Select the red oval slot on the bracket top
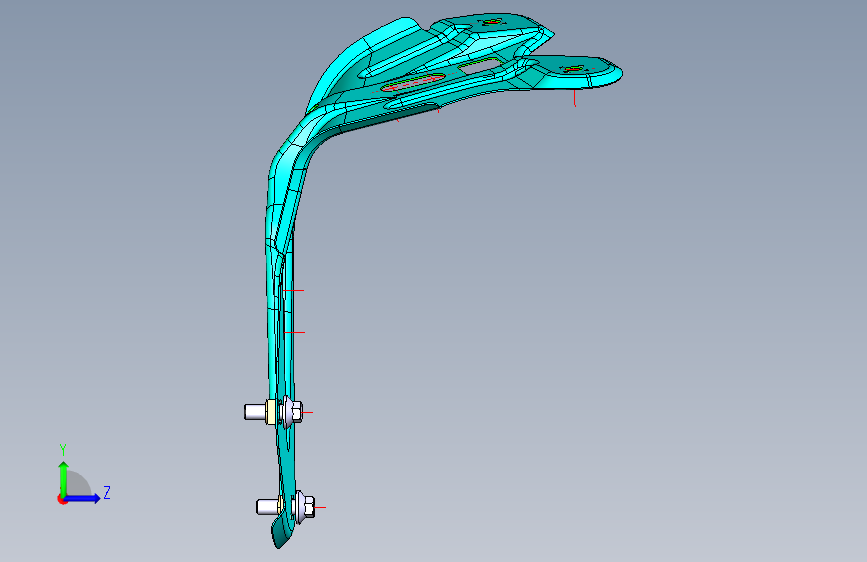The image size is (867, 562). tap(412, 82)
